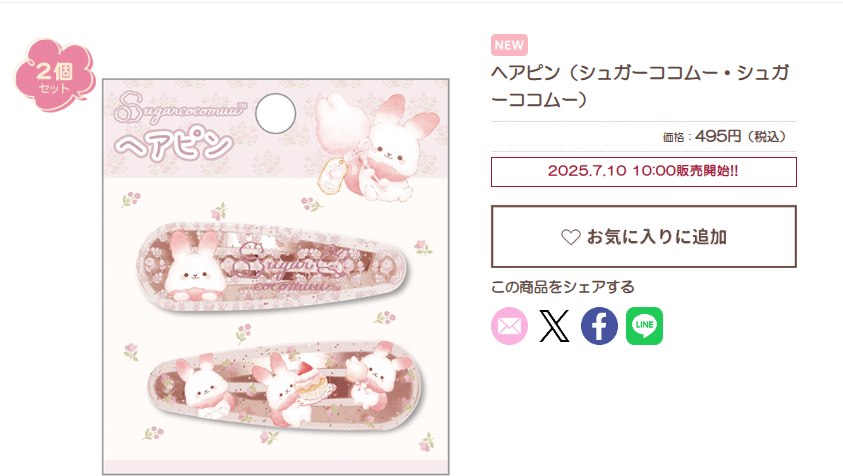843x476 pixels.
Task: Click the bottom three-bunny hair clip in image
Action: tap(285, 385)
